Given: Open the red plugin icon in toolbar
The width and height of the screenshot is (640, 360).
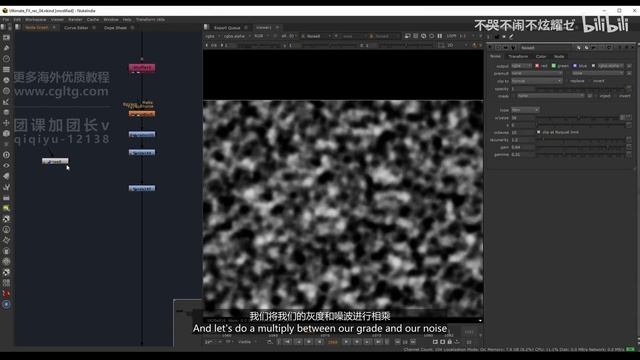Looking at the screenshot, I should tap(6, 293).
